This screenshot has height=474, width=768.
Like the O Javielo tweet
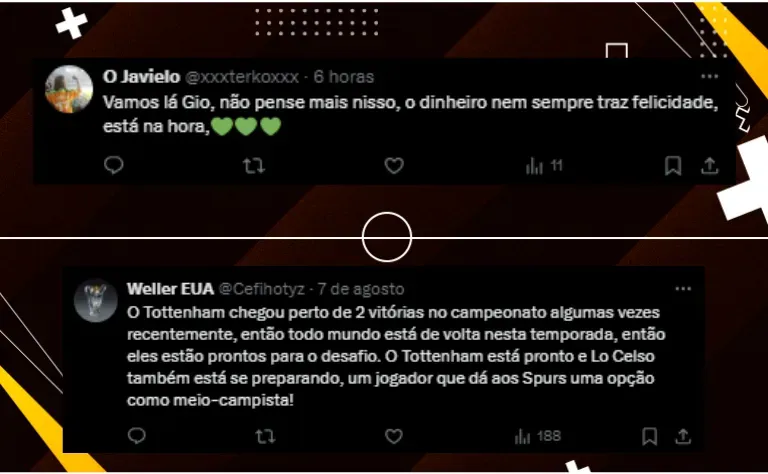[394, 166]
